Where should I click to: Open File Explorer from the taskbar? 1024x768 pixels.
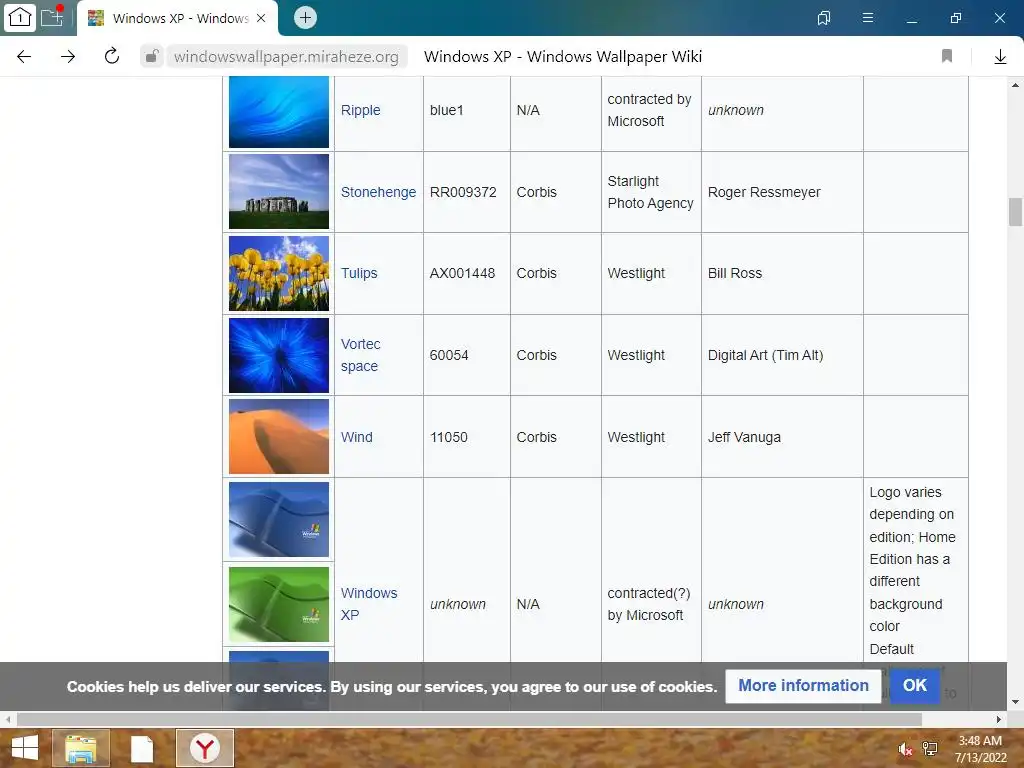click(81, 748)
